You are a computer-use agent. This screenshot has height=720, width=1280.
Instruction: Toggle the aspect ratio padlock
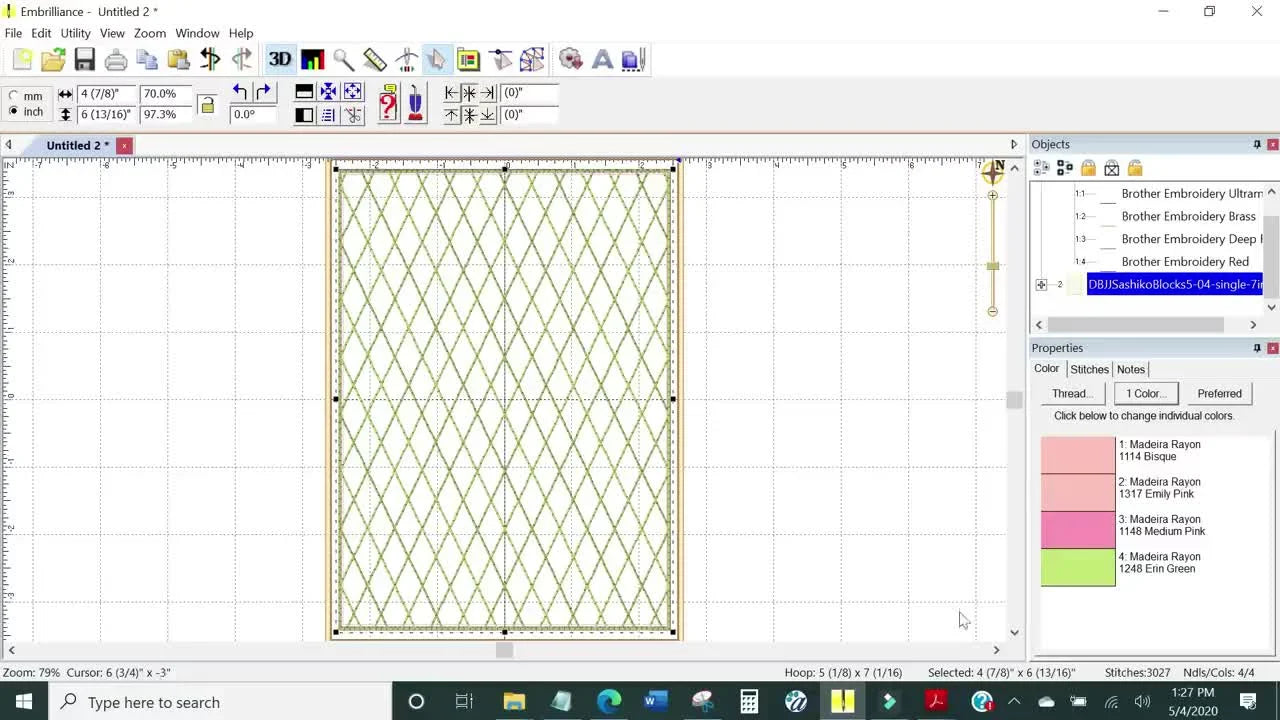pyautogui.click(x=207, y=104)
